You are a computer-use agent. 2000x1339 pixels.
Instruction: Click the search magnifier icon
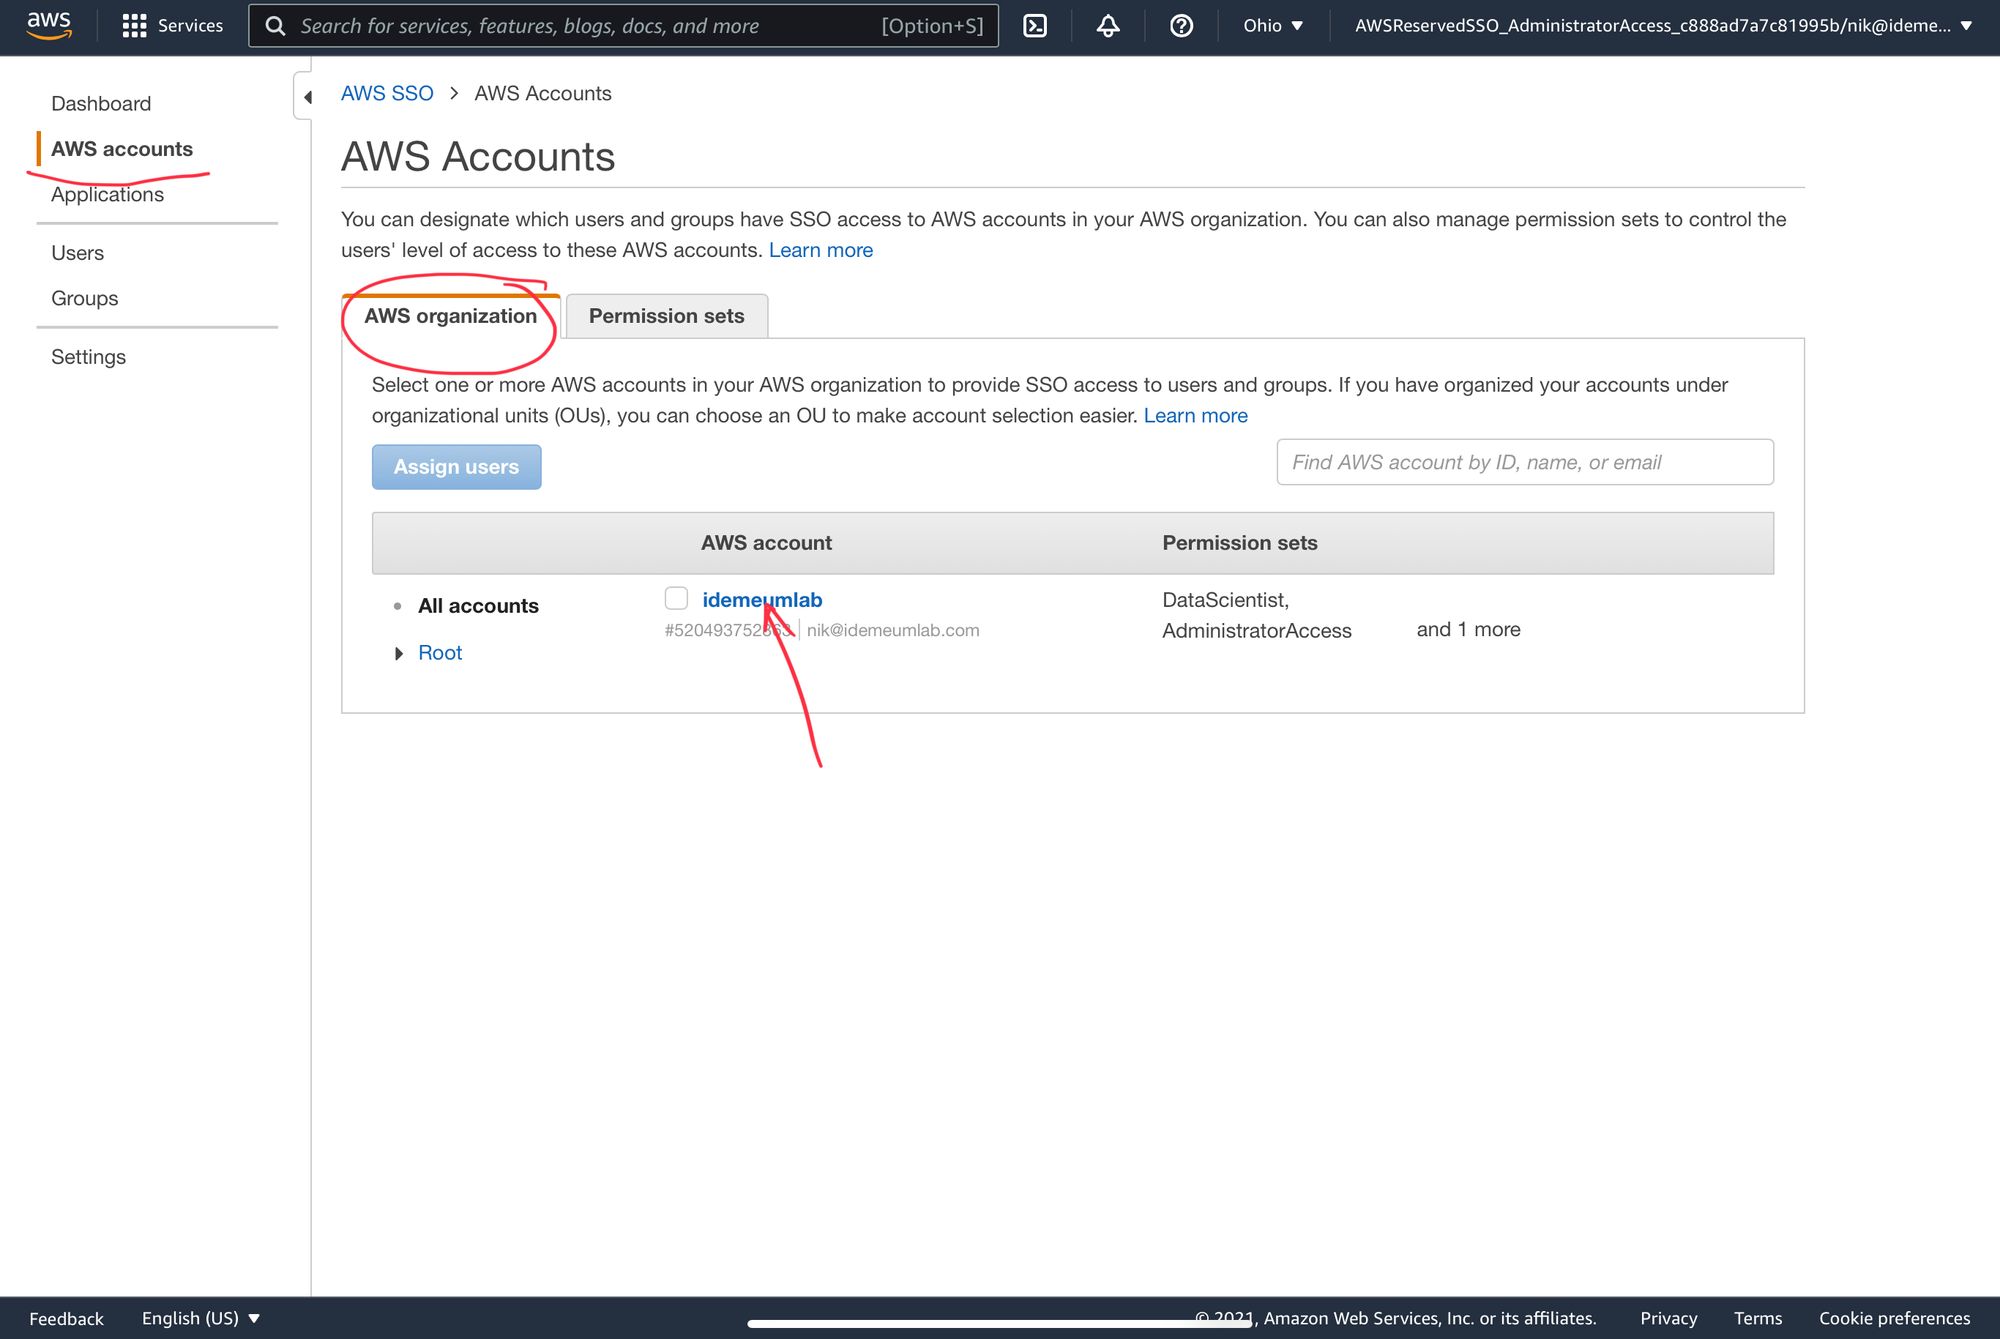point(275,26)
